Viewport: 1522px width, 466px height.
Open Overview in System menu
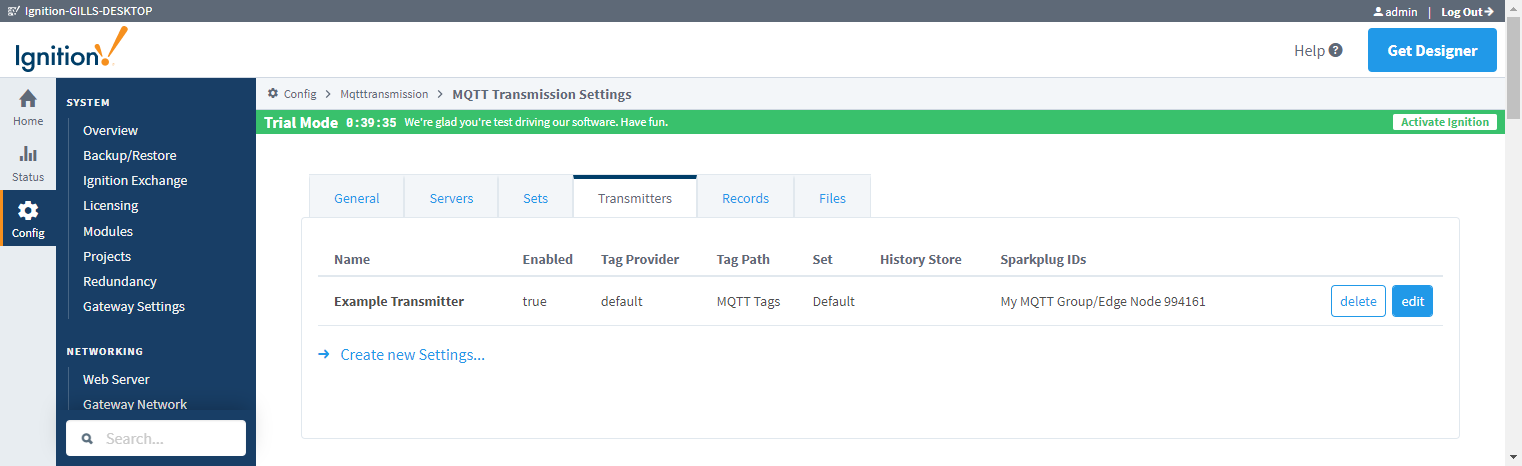point(110,130)
